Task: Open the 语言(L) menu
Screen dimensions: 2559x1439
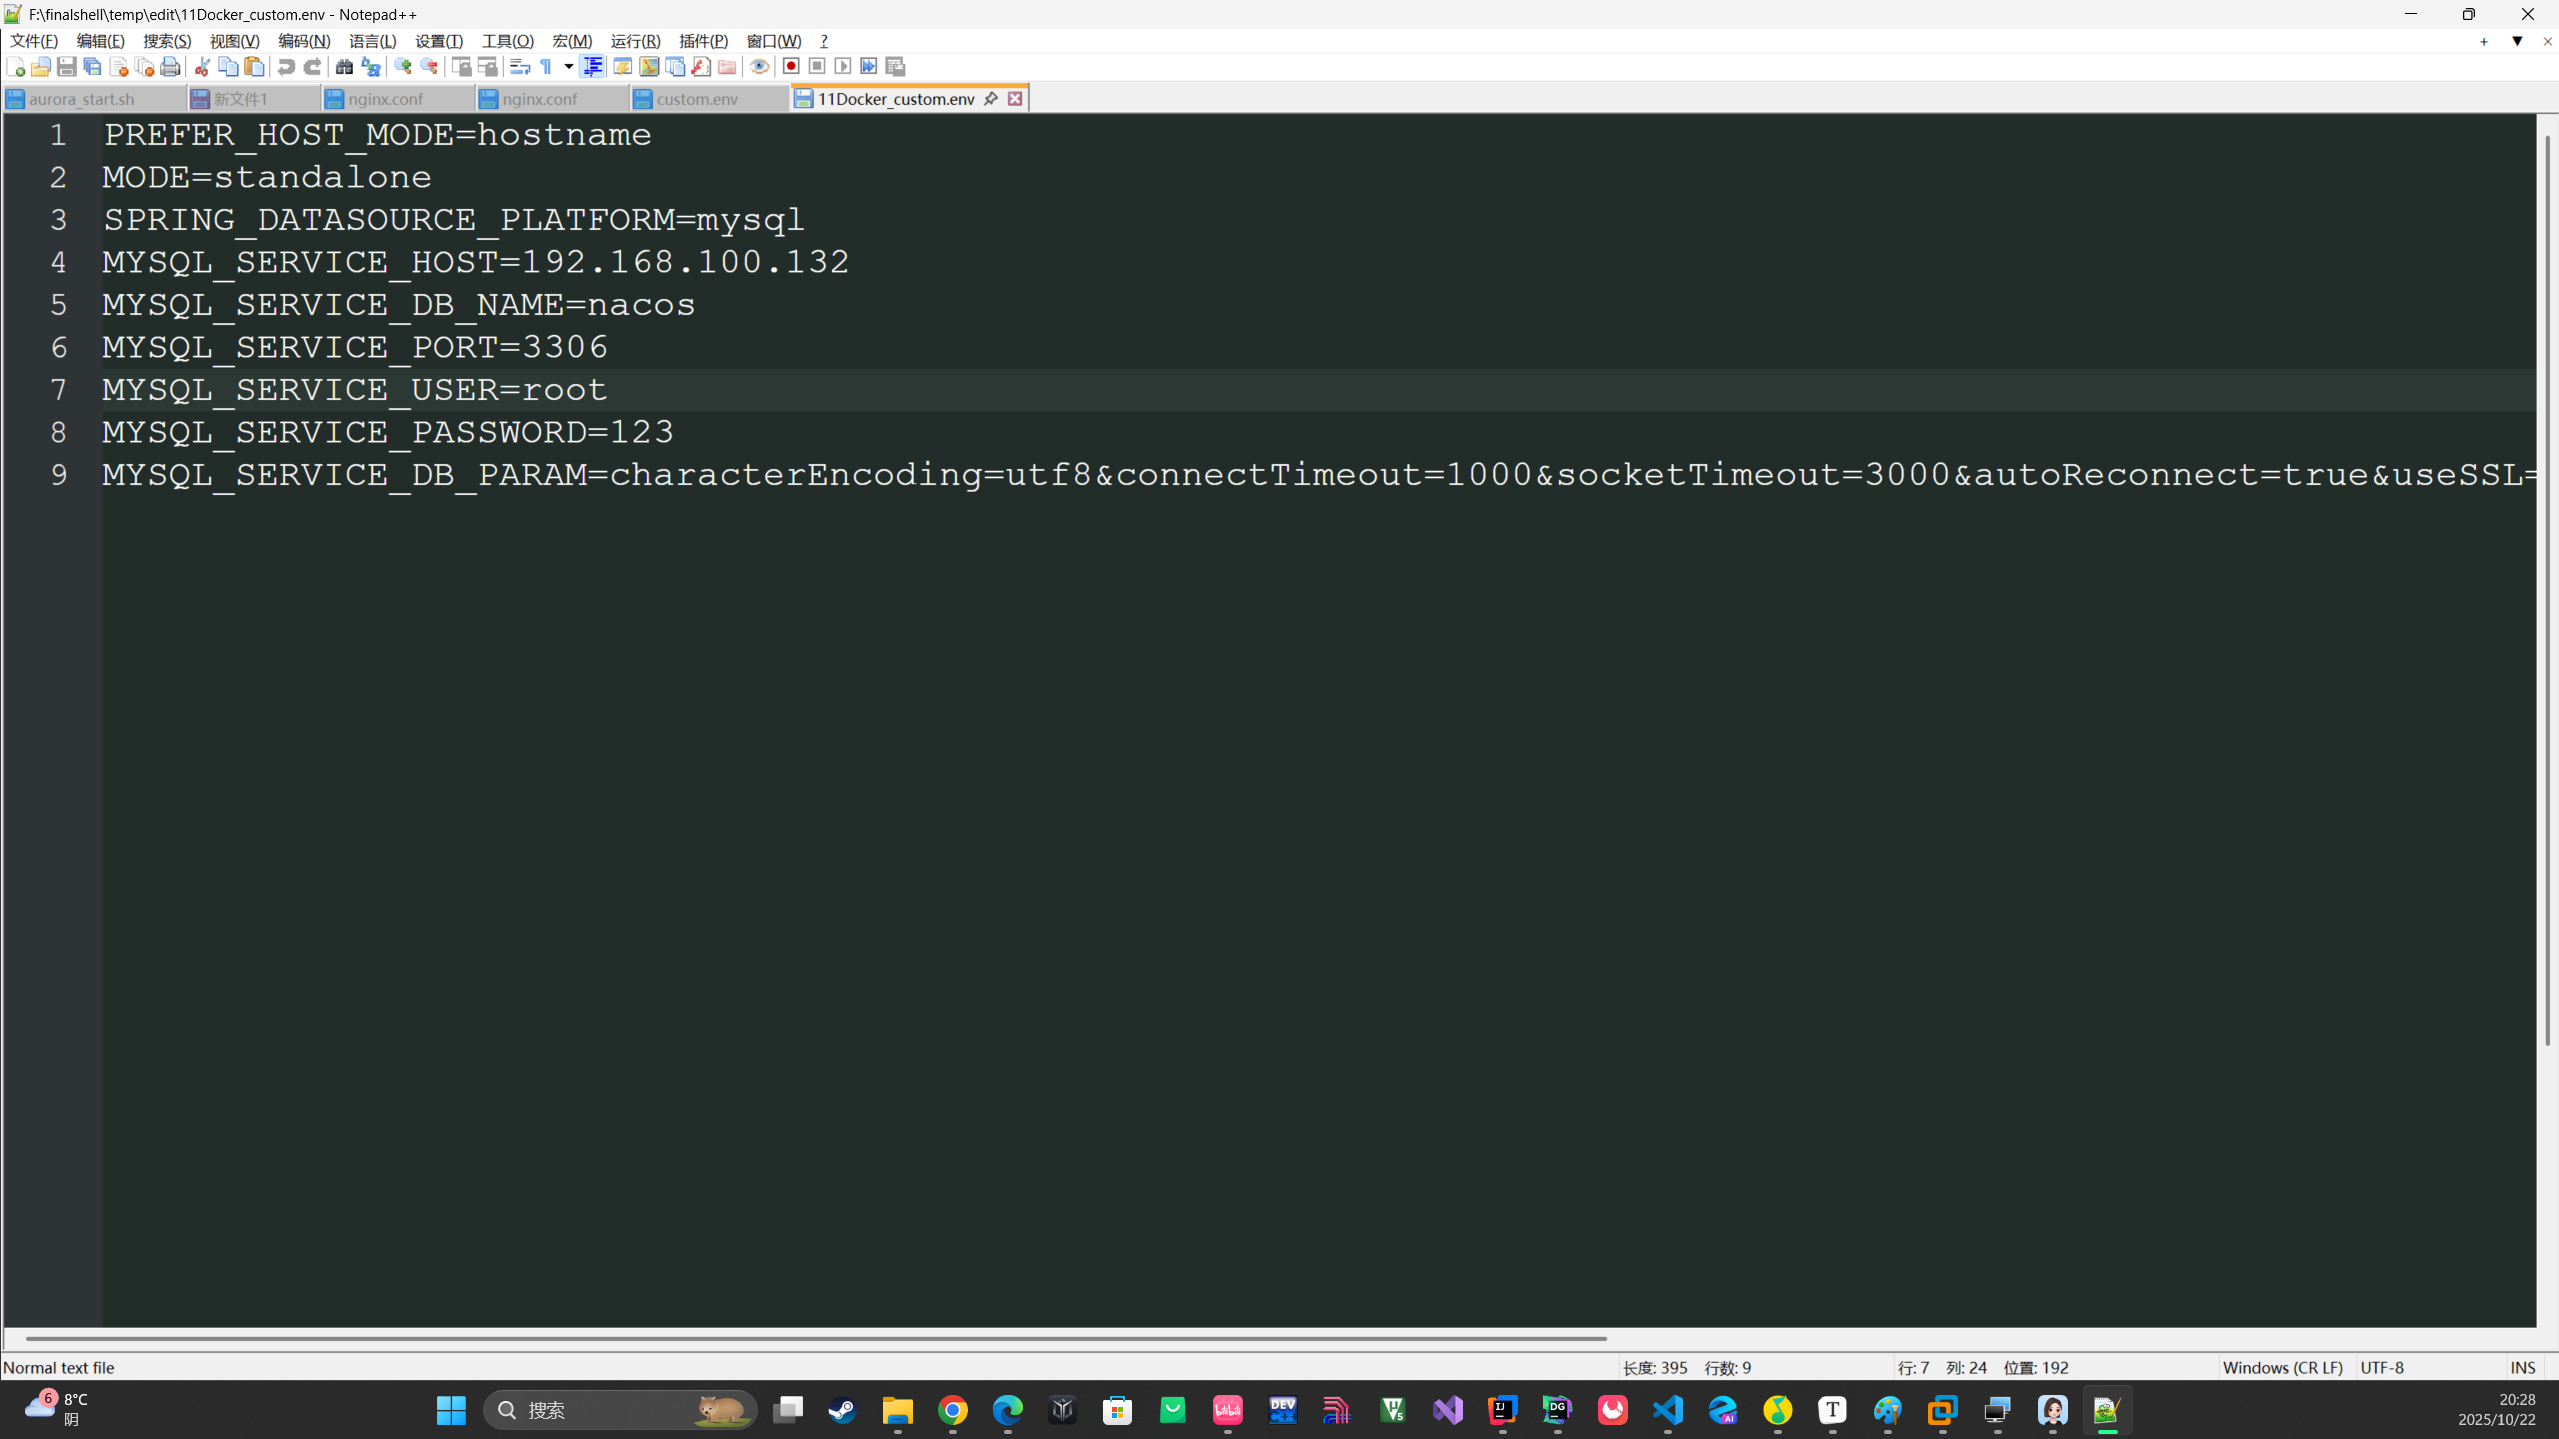Action: pos(371,41)
